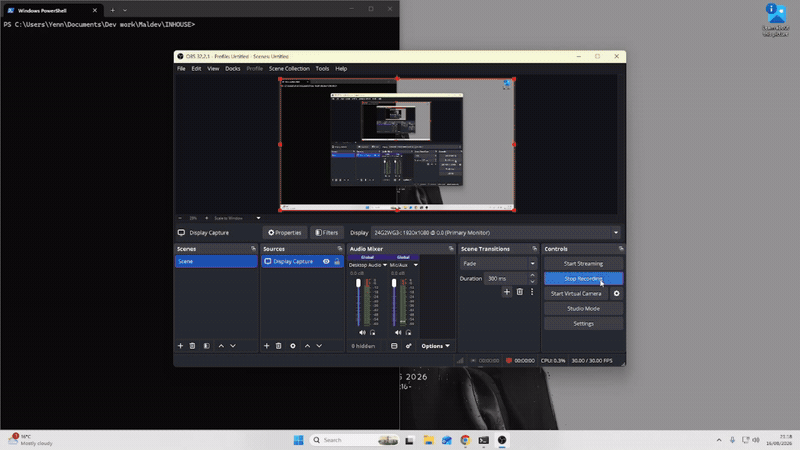The image size is (800, 450).
Task: Open Audio Mixer Options dropdown
Action: (x=435, y=346)
